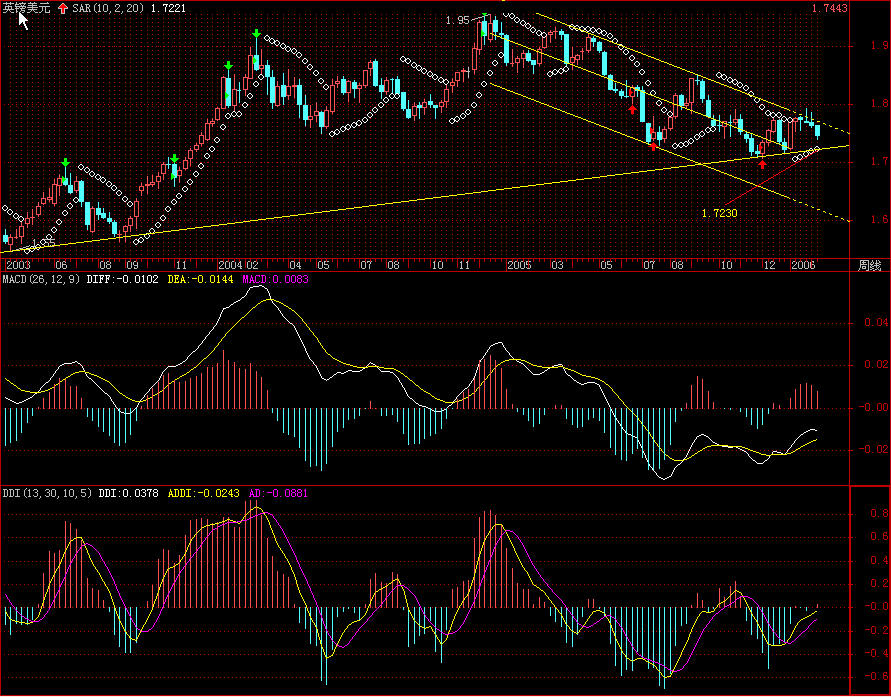Open the MACD(26,12,9) indicator label
This screenshot has width=891, height=697.
(x=43, y=279)
